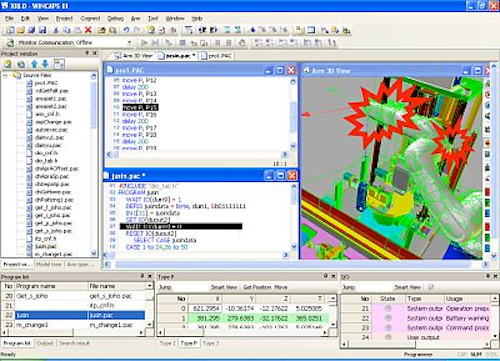Click Move button in Type P panel
This screenshot has width=500, height=361.
(281, 287)
